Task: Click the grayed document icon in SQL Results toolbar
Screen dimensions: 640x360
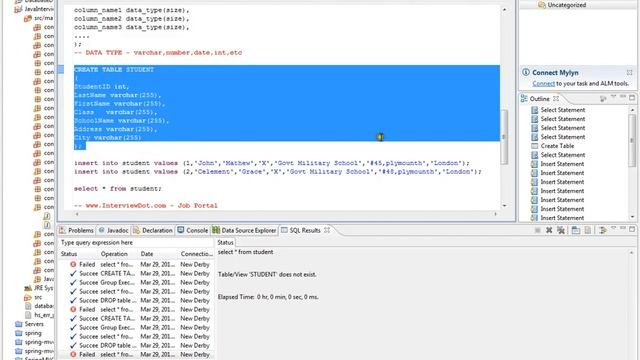Action: point(587,230)
